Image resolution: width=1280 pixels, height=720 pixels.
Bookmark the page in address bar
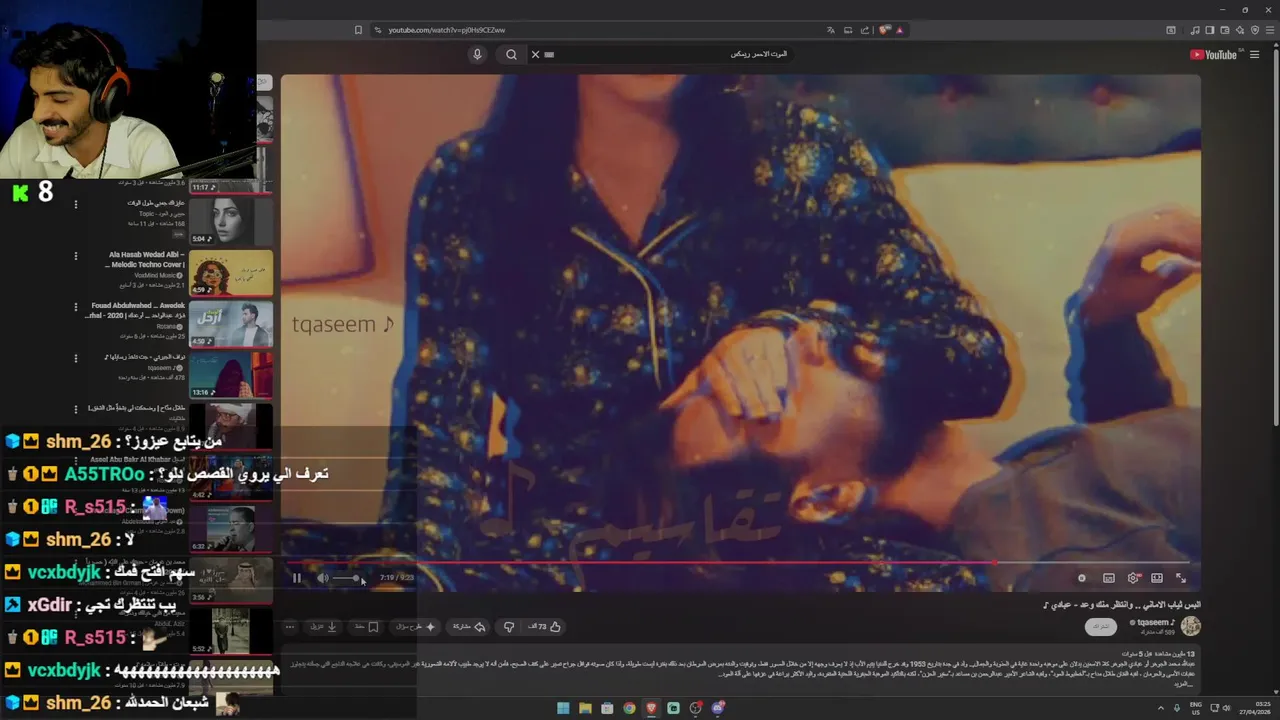(359, 30)
